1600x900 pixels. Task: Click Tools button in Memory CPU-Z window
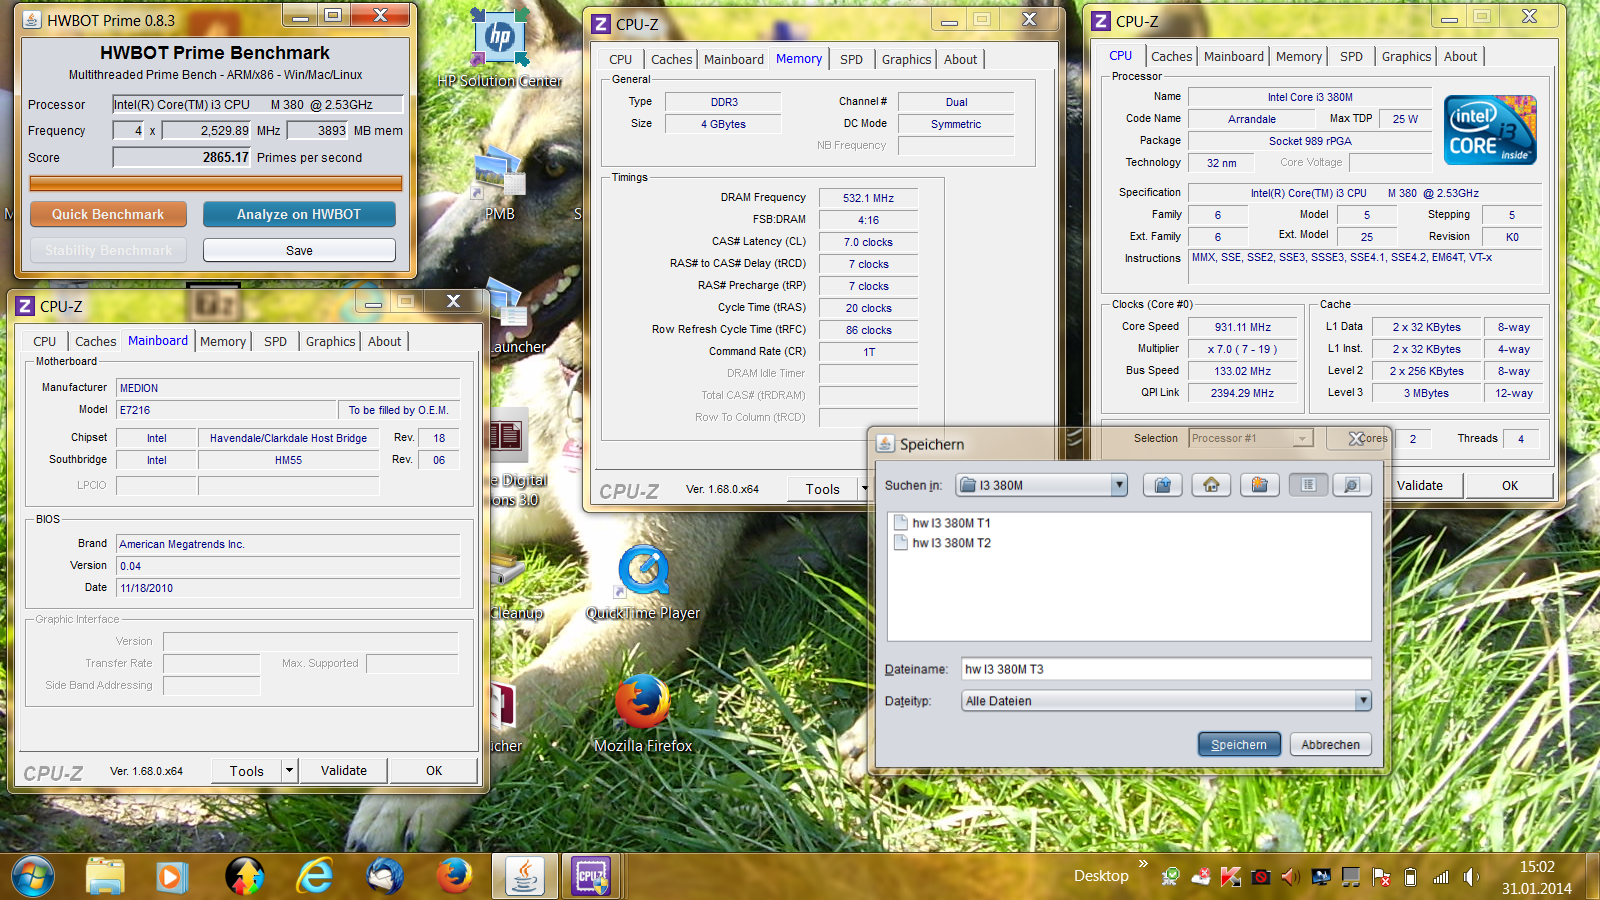coord(823,489)
